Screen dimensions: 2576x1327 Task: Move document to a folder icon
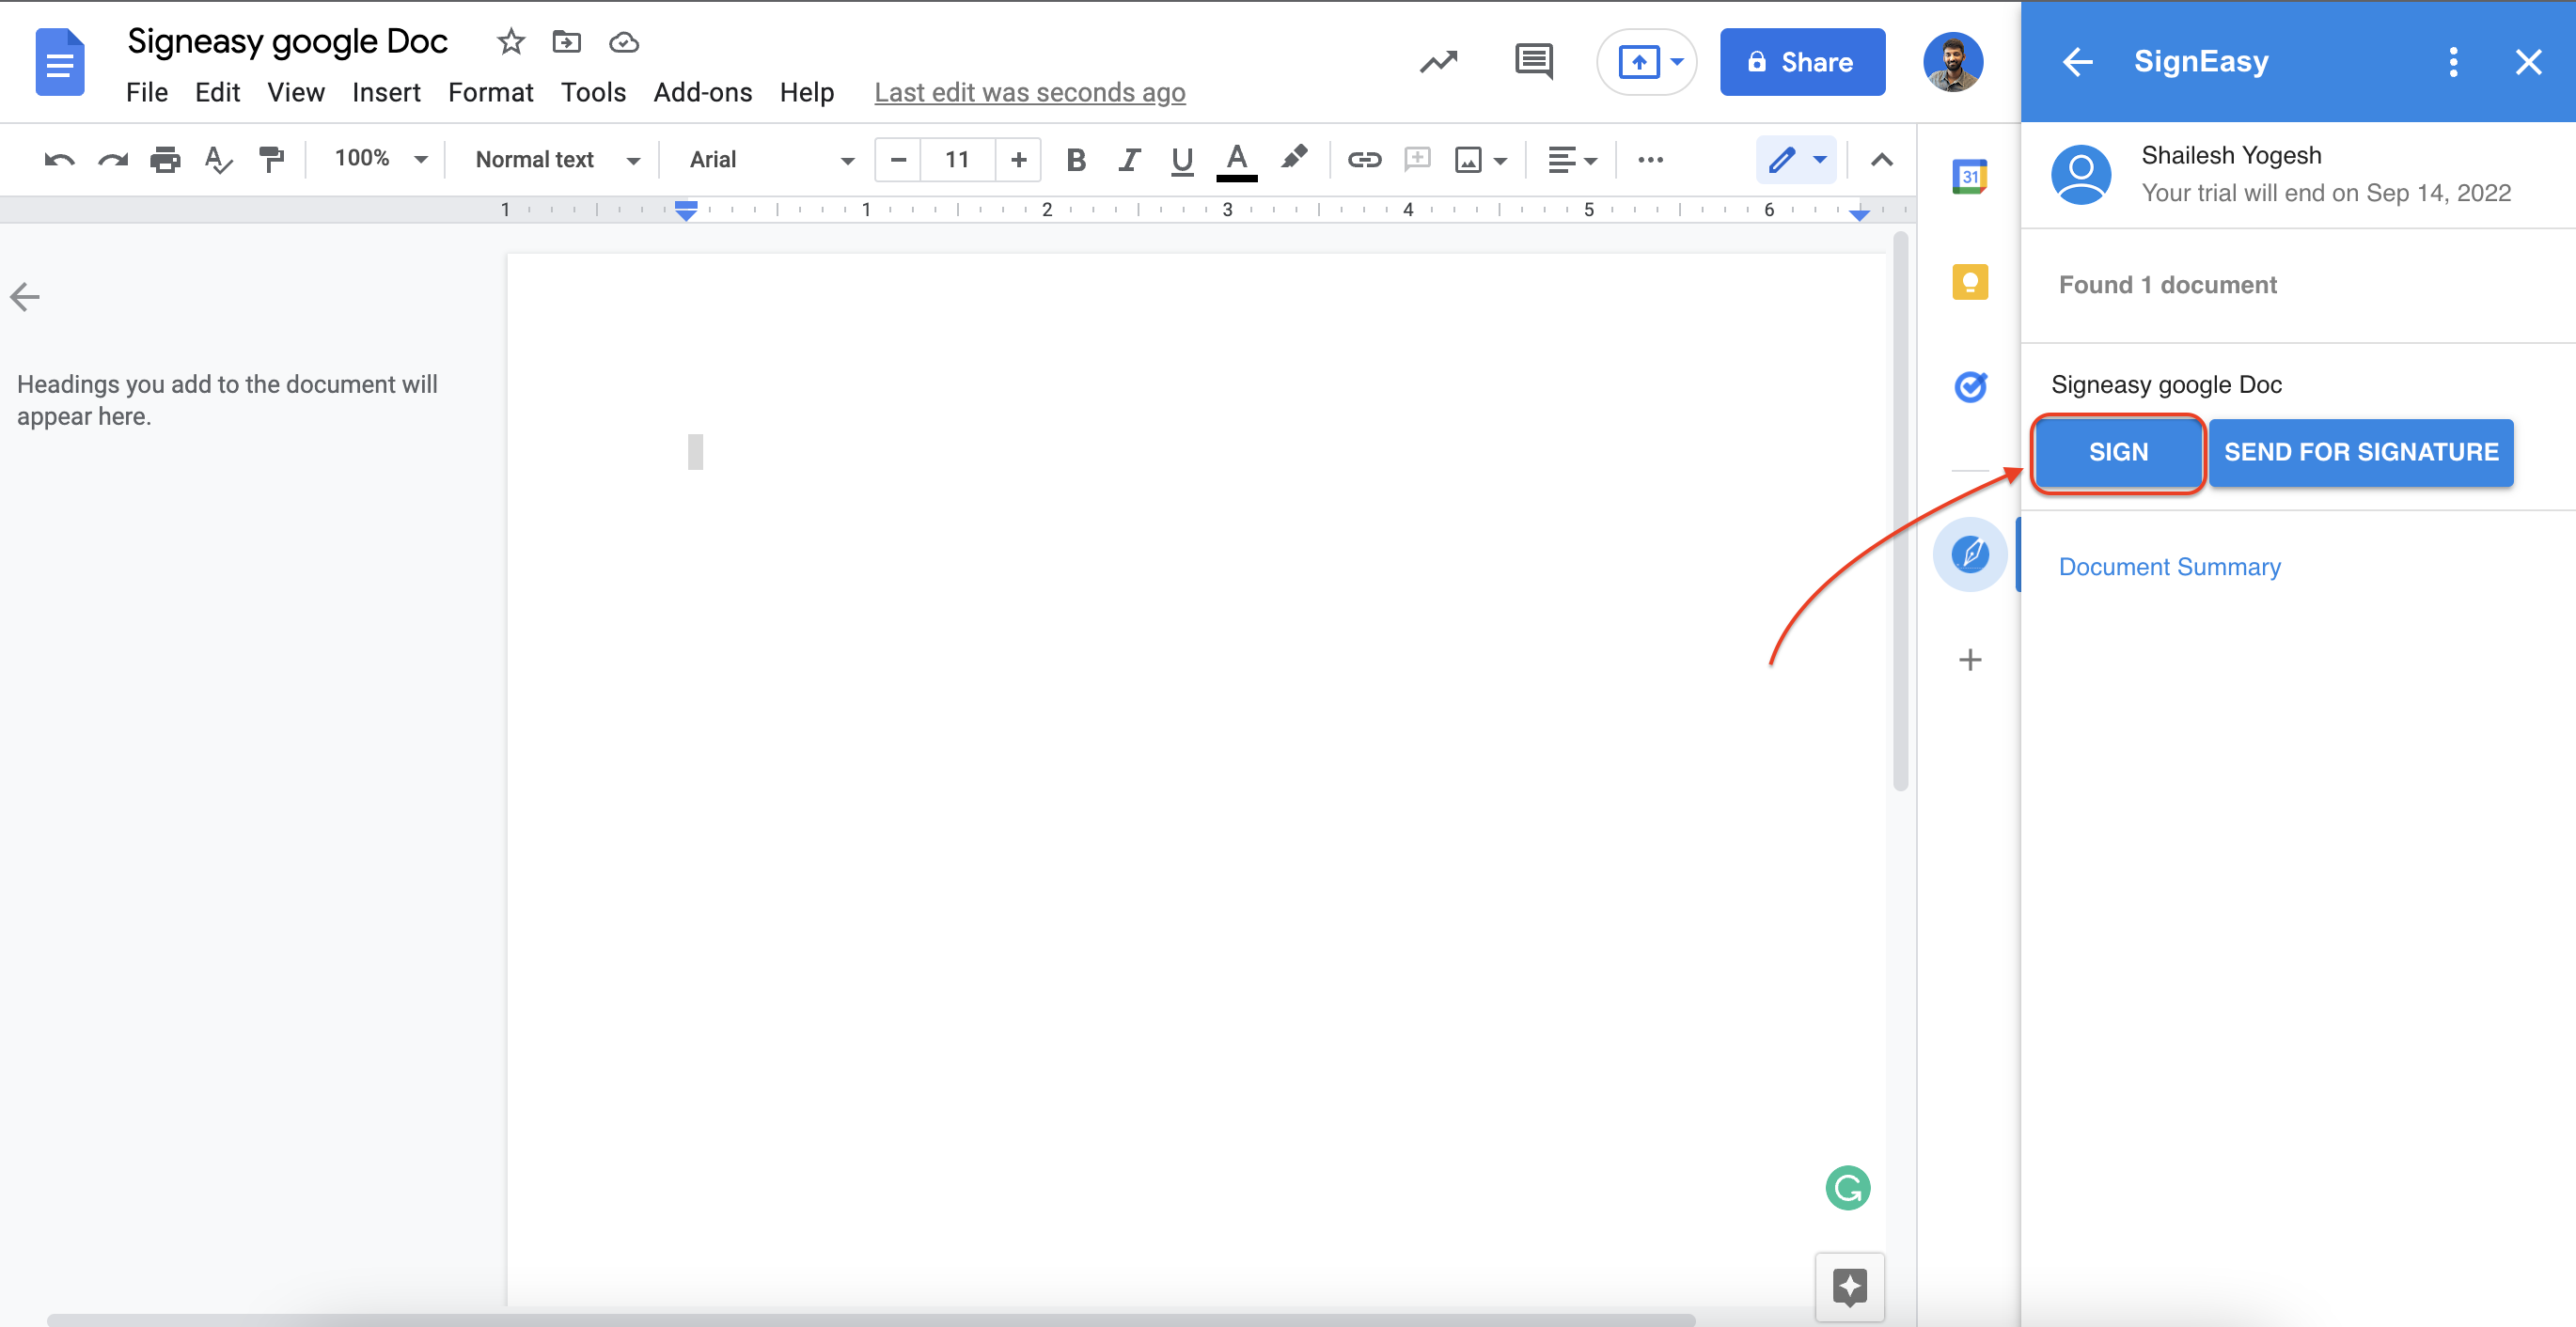(567, 42)
